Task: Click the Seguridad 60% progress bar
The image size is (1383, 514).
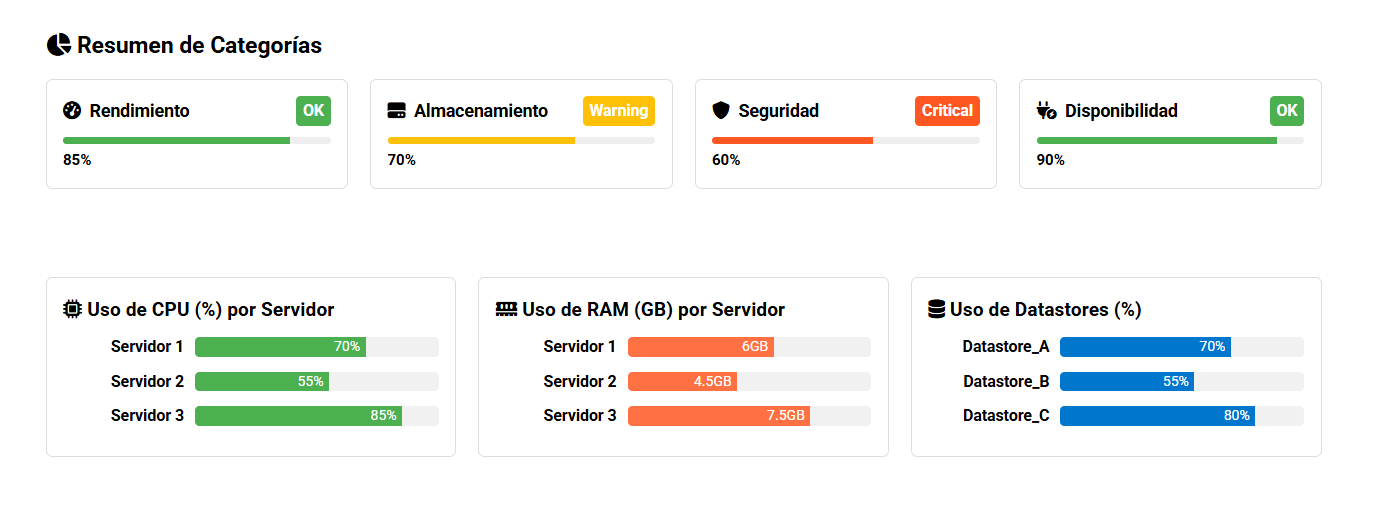Action: pyautogui.click(x=846, y=141)
